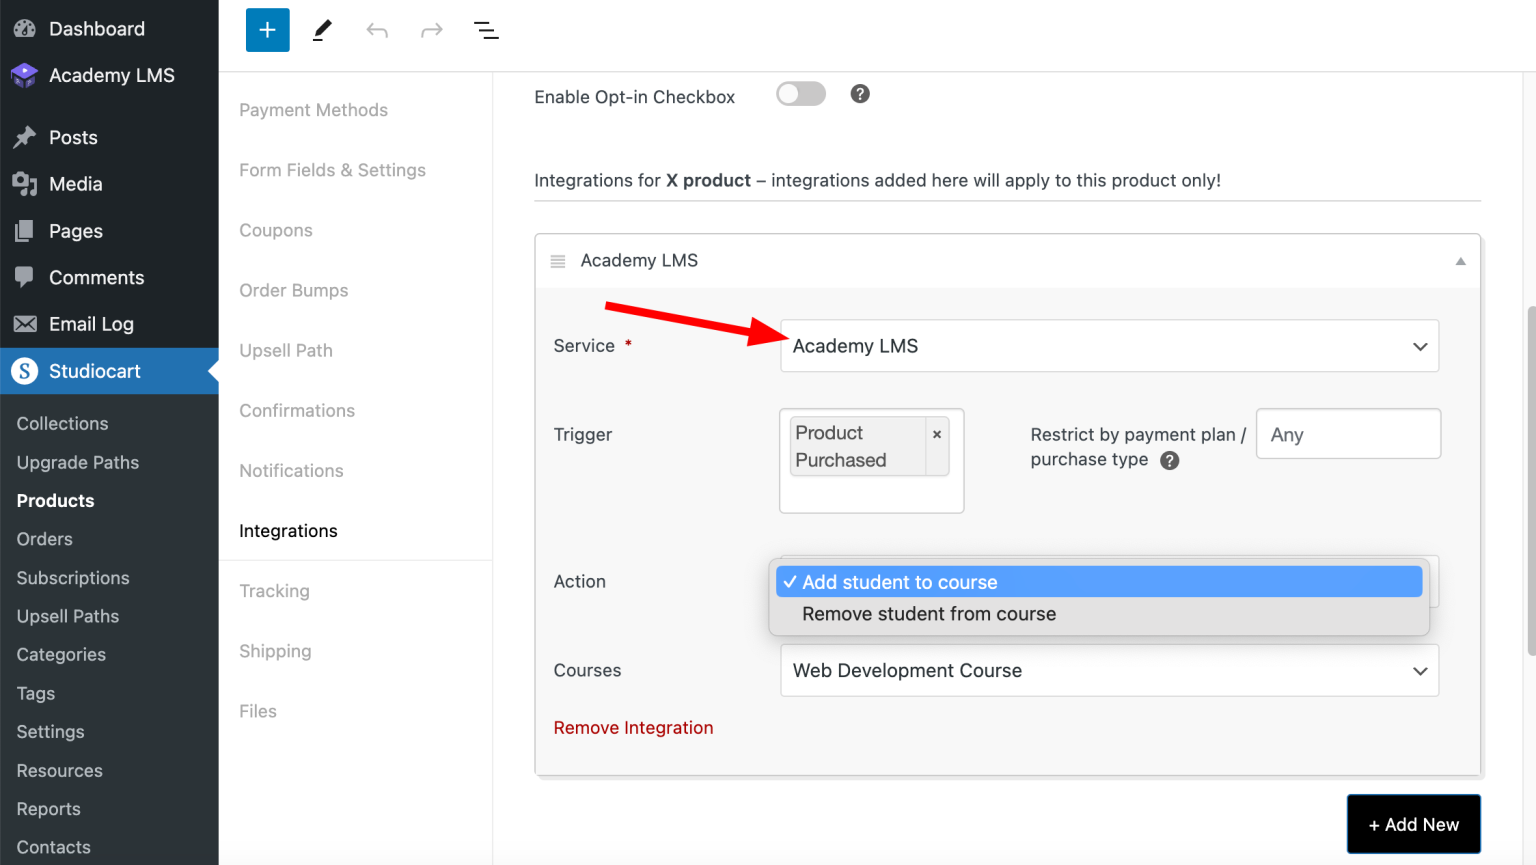Switch to Form Fields & Settings tab

pyautogui.click(x=332, y=170)
